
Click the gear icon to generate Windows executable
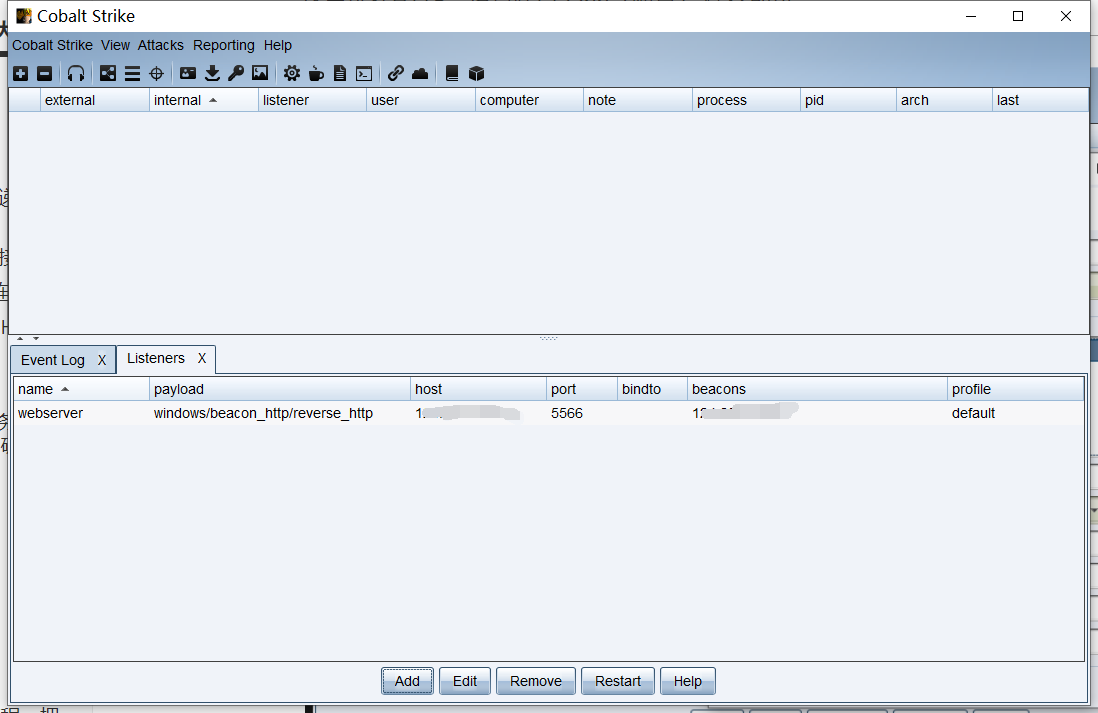coord(292,73)
